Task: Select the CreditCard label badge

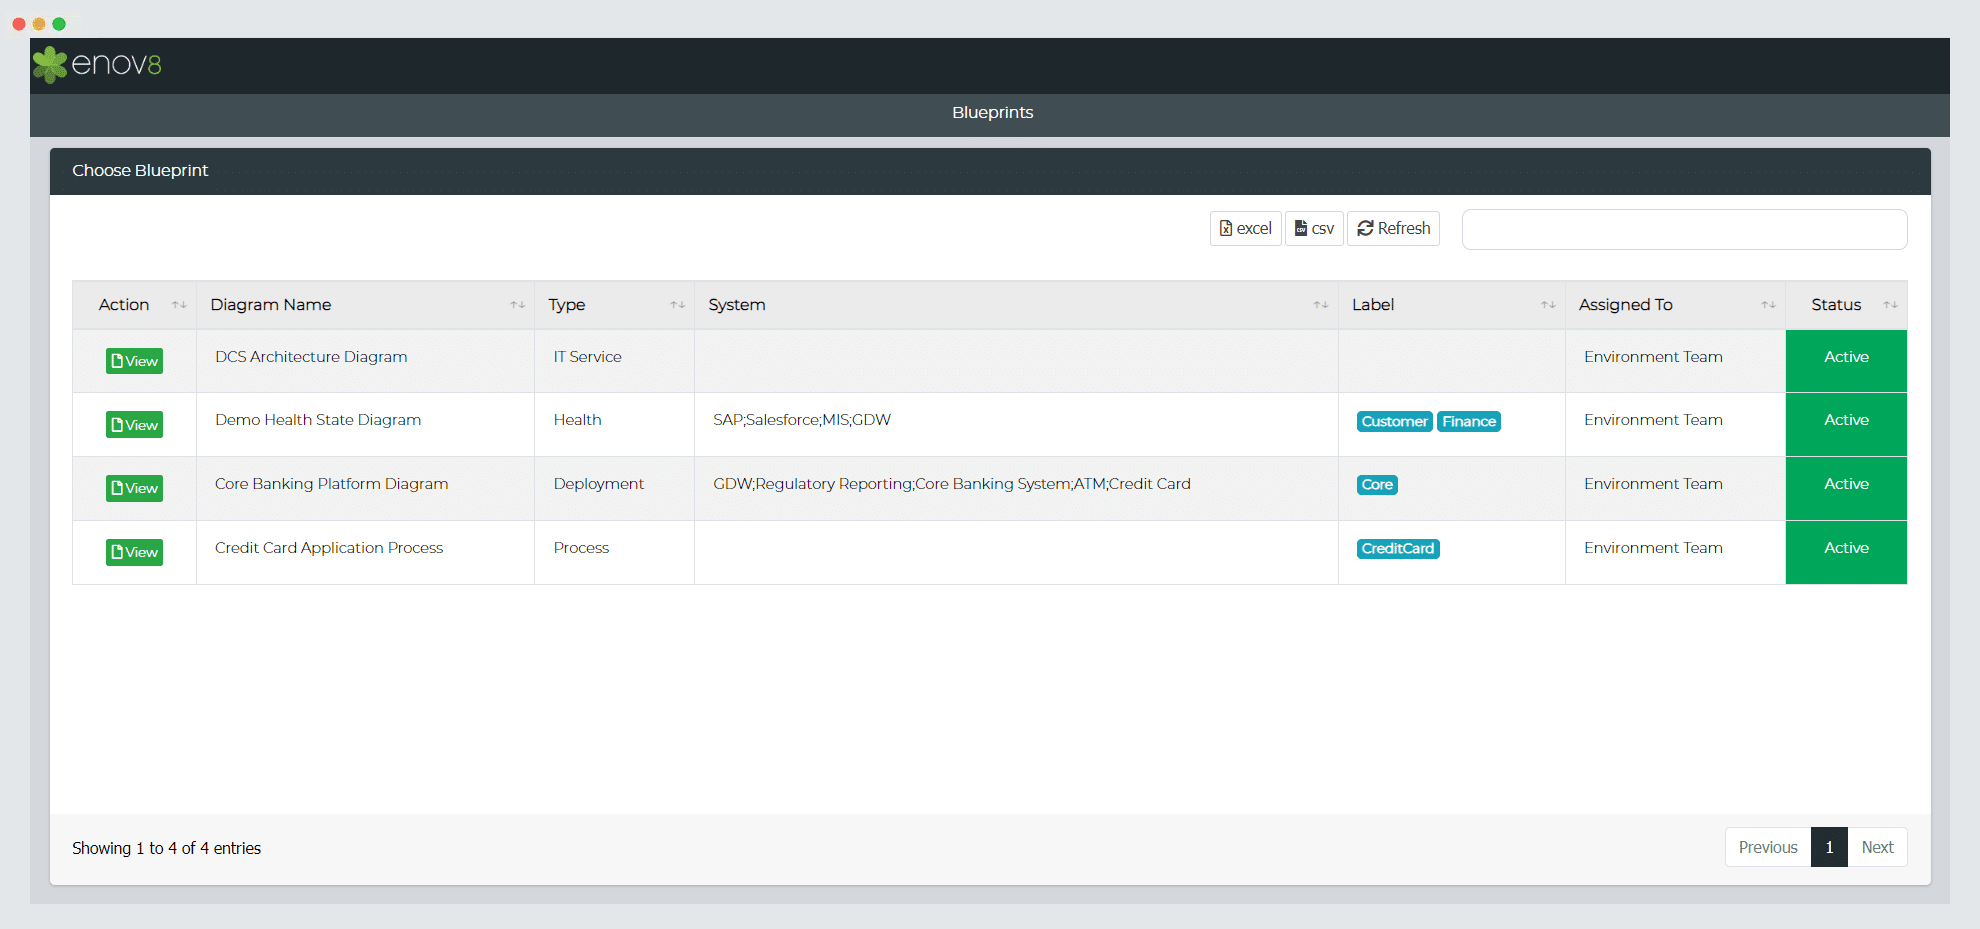Action: (x=1397, y=549)
